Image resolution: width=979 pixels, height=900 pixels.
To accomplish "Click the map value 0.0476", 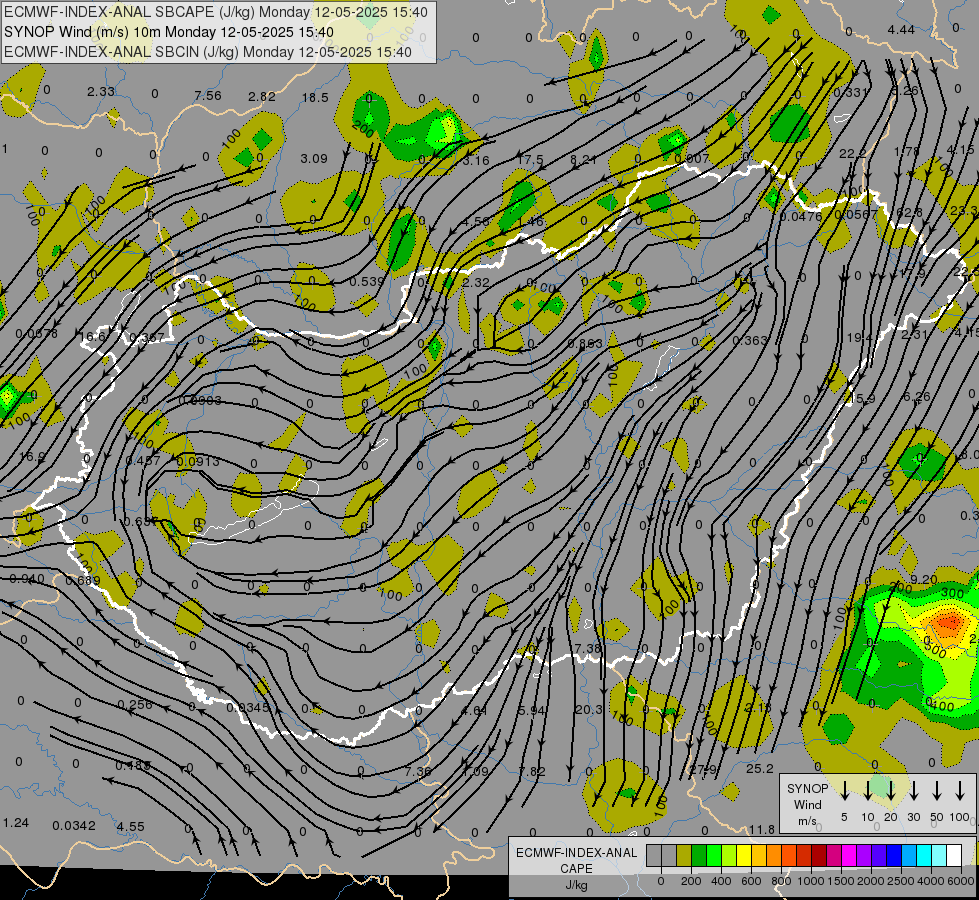I will (801, 216).
